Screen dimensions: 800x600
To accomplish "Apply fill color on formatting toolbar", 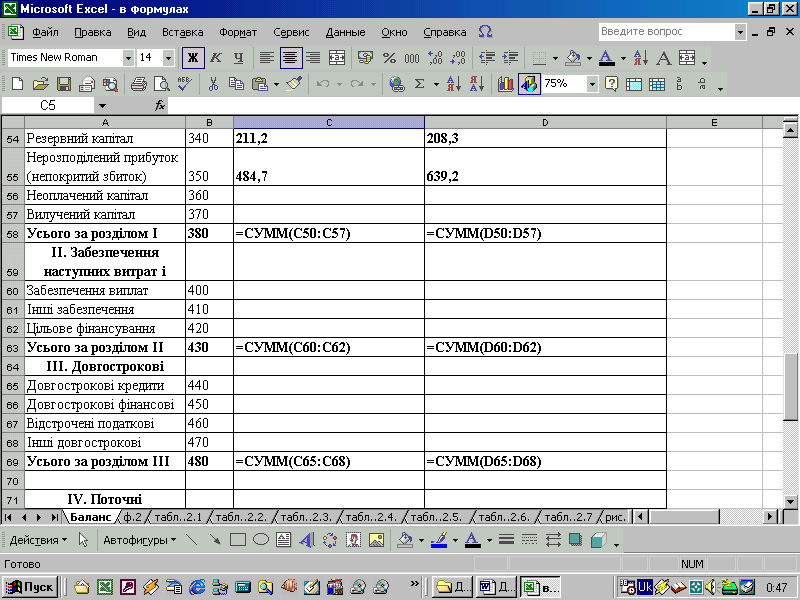I will tap(574, 58).
